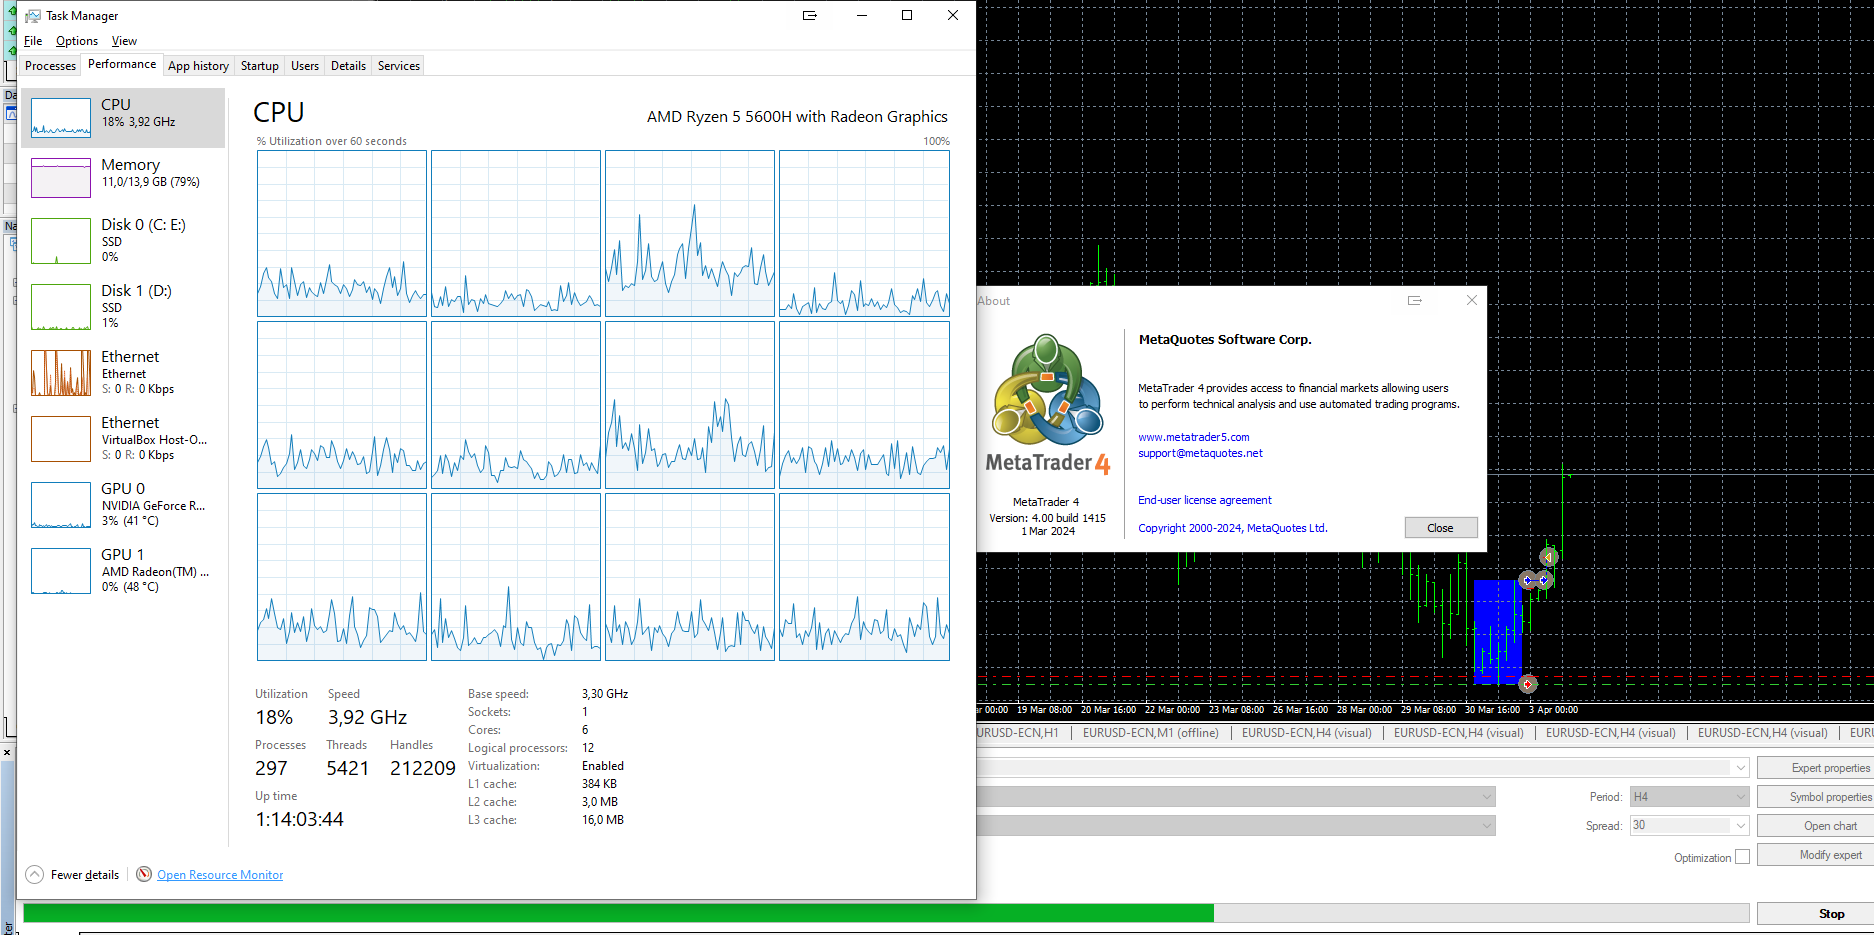Expand the top dropdown beside Expert properties
1874x935 pixels.
pyautogui.click(x=1741, y=768)
